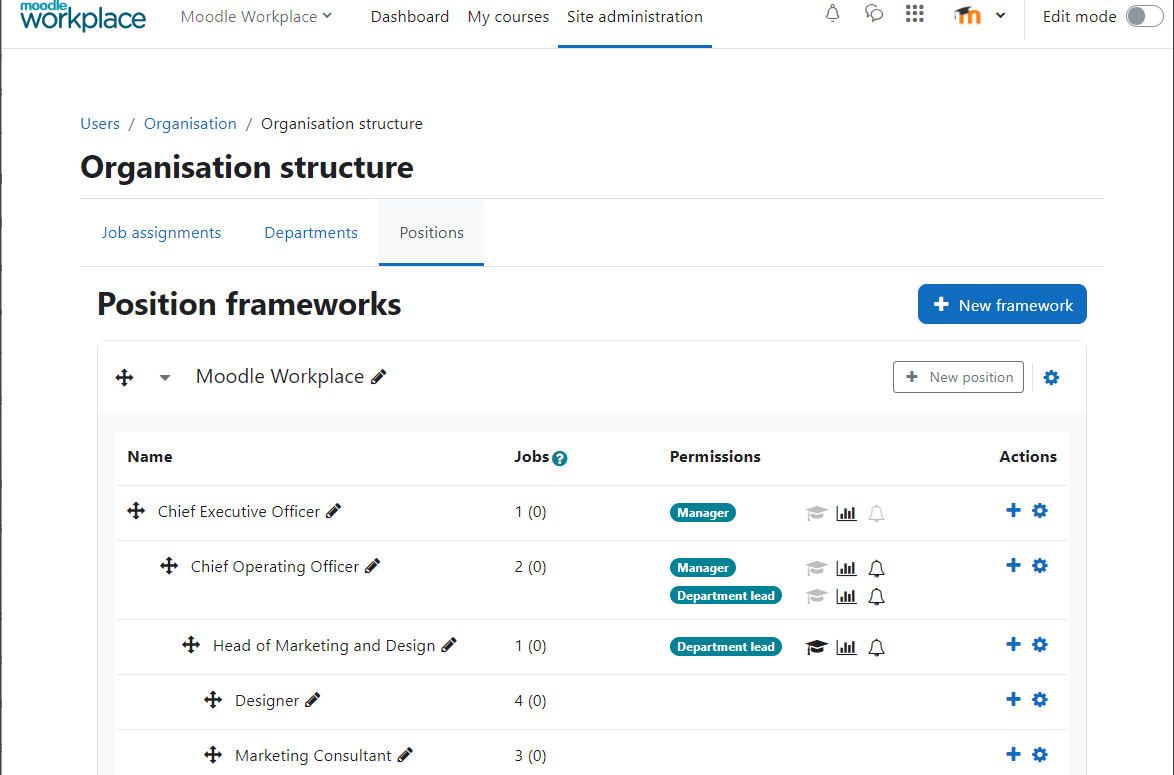Collapse the Moodle Workplace framework triangle
Viewport: 1174px width, 775px height.
[x=165, y=377]
